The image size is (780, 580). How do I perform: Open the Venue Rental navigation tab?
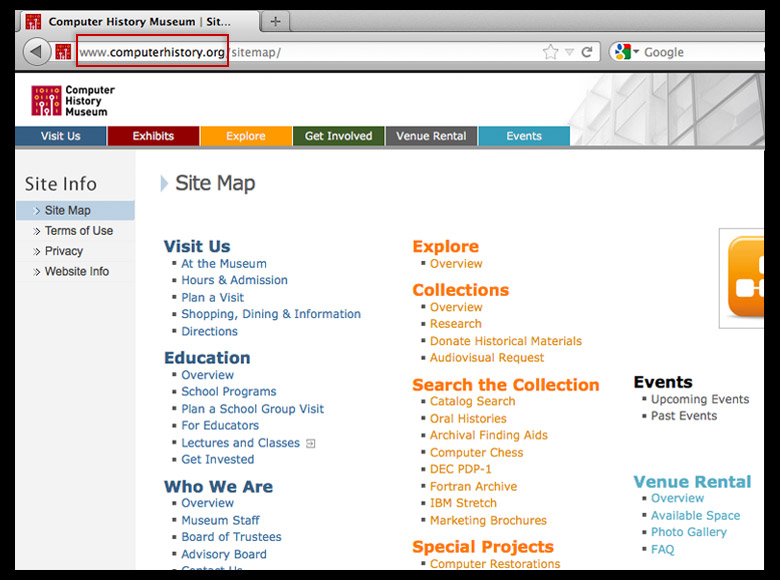click(431, 136)
